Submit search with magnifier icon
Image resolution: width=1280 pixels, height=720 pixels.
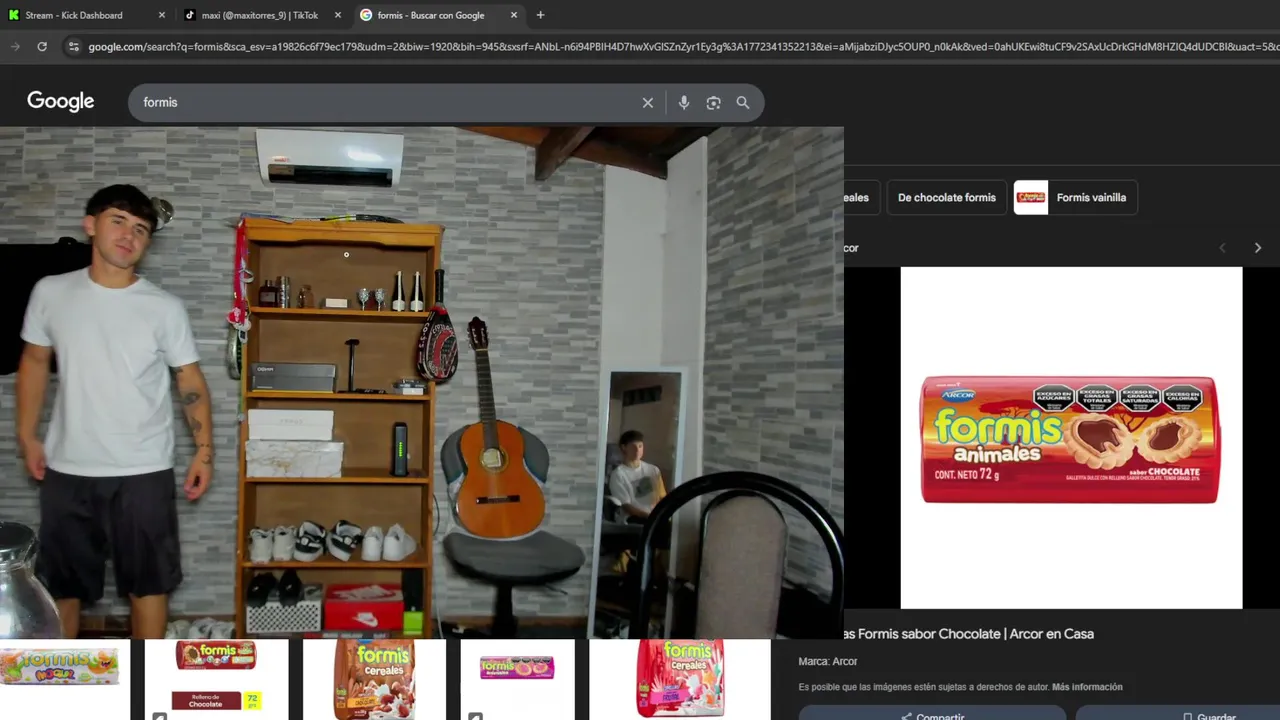(743, 102)
